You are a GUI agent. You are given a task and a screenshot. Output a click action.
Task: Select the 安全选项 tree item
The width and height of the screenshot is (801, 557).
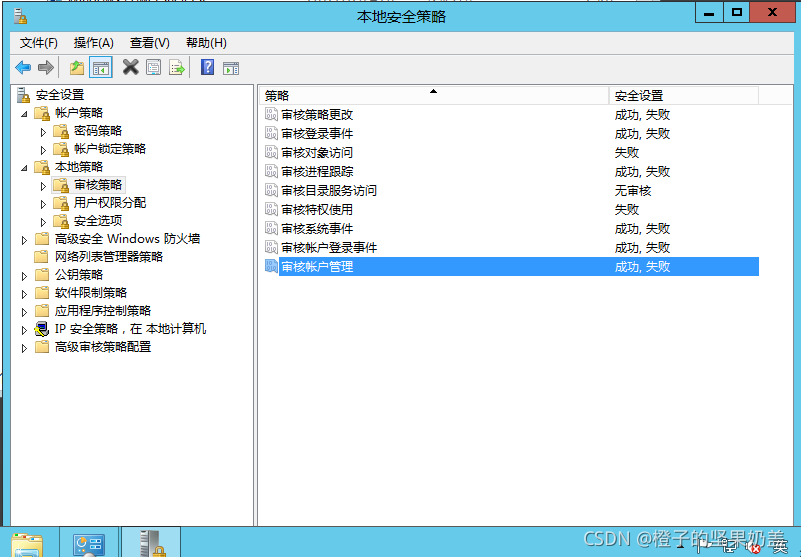click(x=98, y=221)
